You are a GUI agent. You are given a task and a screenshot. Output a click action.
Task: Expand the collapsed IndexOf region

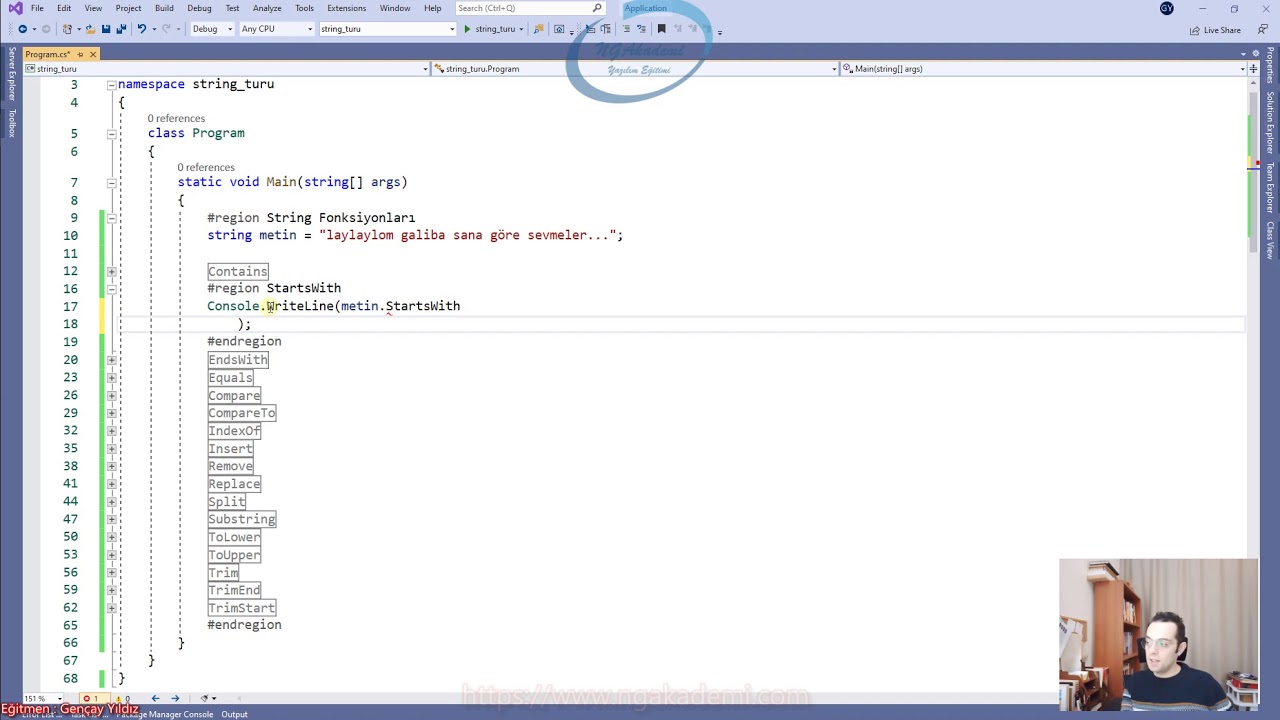111,431
